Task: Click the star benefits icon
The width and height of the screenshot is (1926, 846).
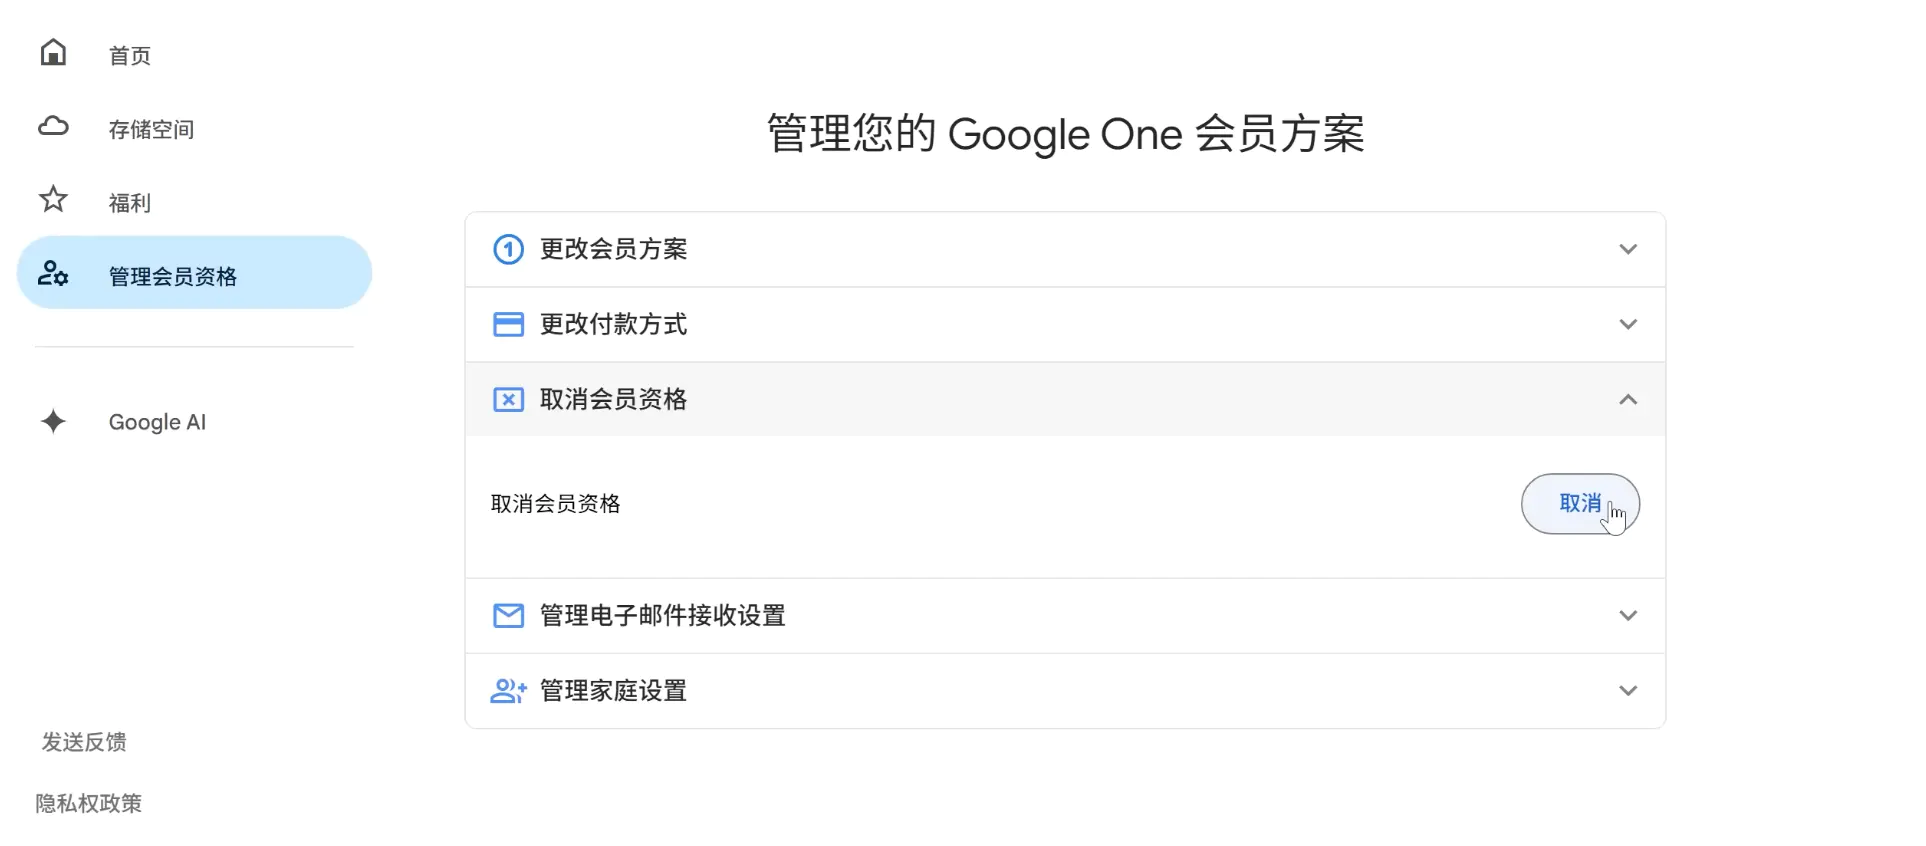Action: pyautogui.click(x=53, y=200)
